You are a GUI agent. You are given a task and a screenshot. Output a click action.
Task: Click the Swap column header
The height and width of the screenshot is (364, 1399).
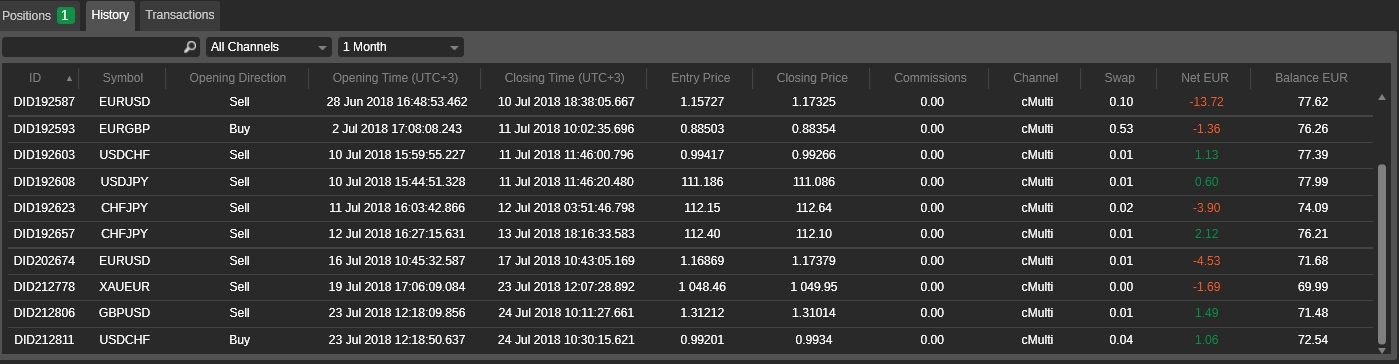1120,78
